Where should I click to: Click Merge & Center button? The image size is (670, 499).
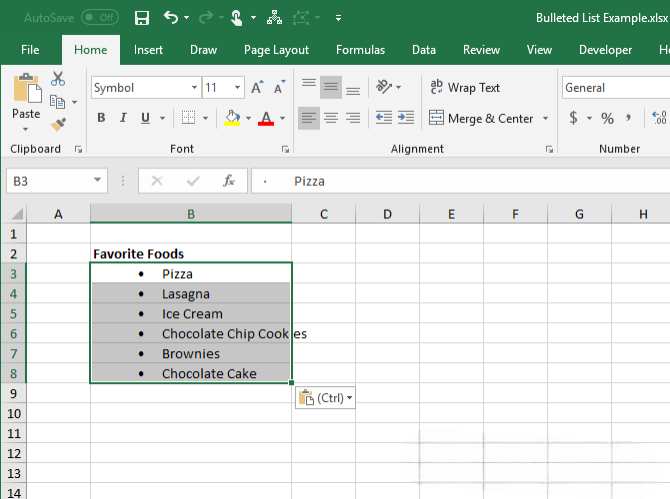[481, 118]
